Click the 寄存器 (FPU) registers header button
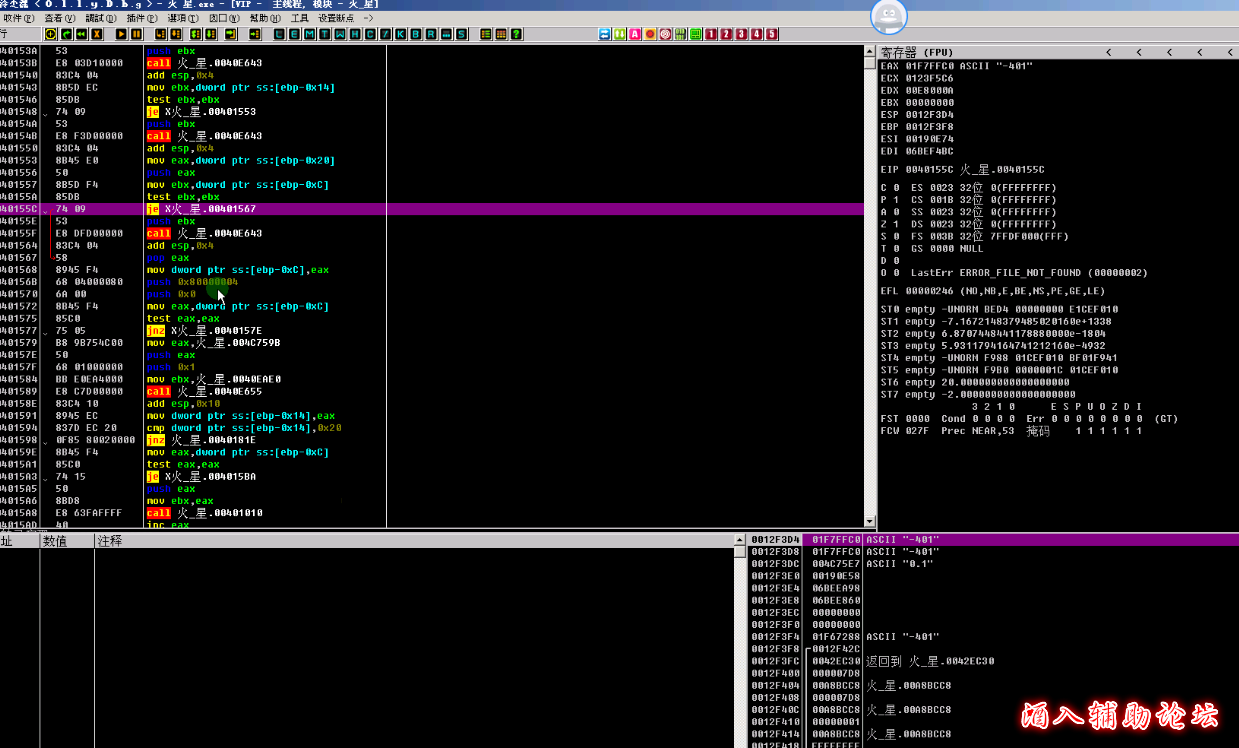1239x748 pixels. pyautogui.click(x=917, y=52)
